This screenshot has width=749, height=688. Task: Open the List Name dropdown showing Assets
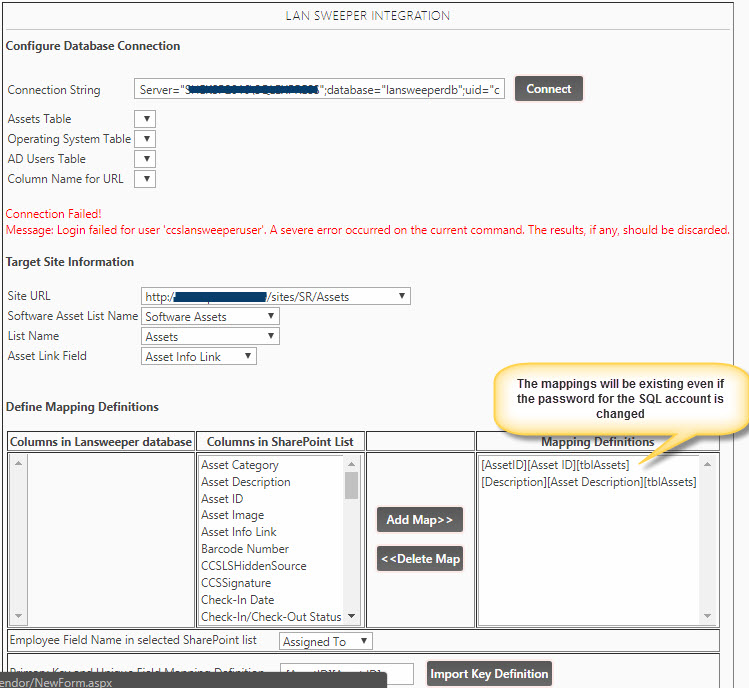point(210,336)
